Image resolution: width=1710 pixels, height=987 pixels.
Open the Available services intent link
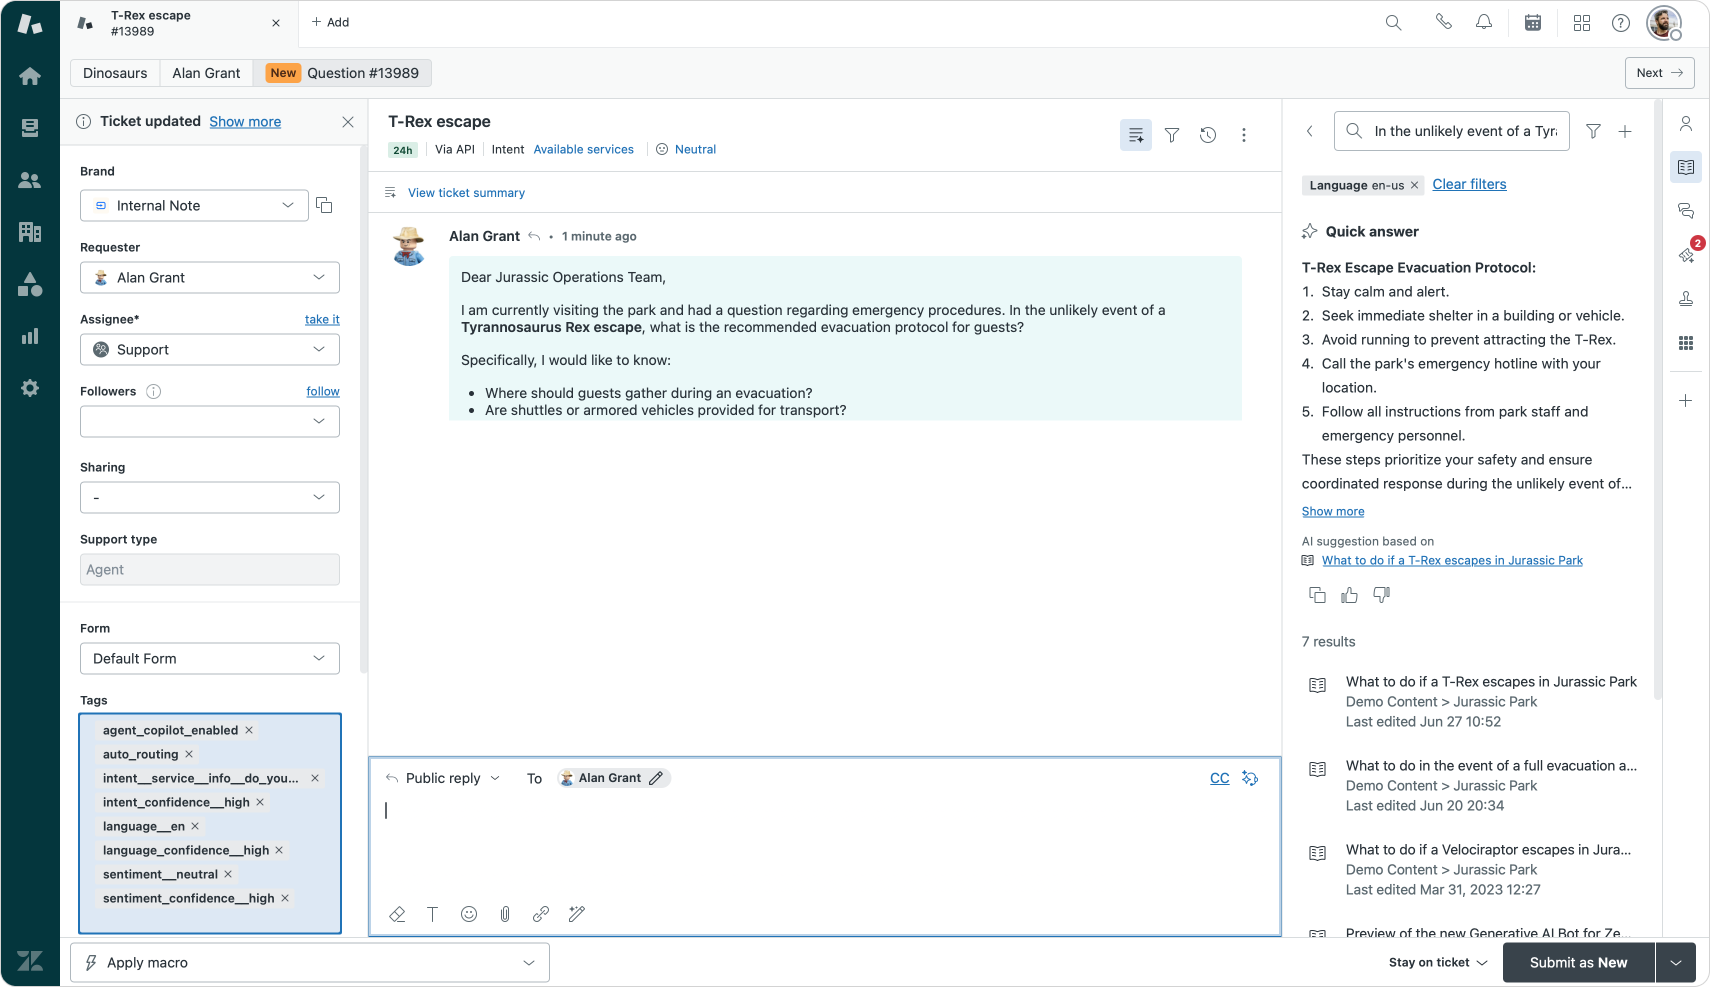point(584,150)
